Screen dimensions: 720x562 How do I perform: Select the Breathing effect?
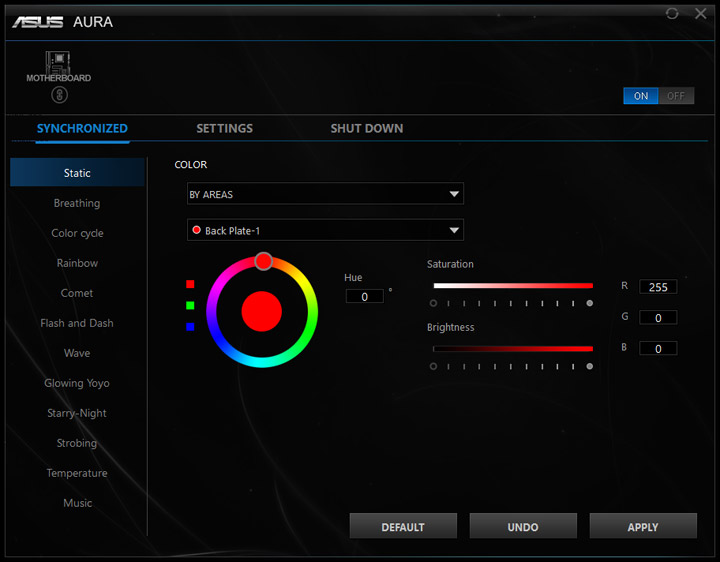(x=77, y=203)
